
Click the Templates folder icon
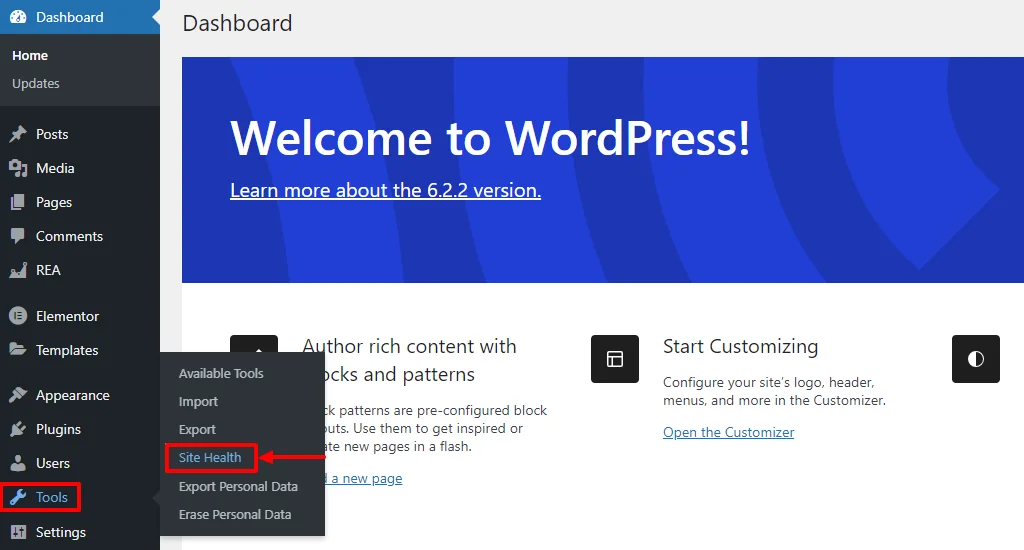point(18,349)
